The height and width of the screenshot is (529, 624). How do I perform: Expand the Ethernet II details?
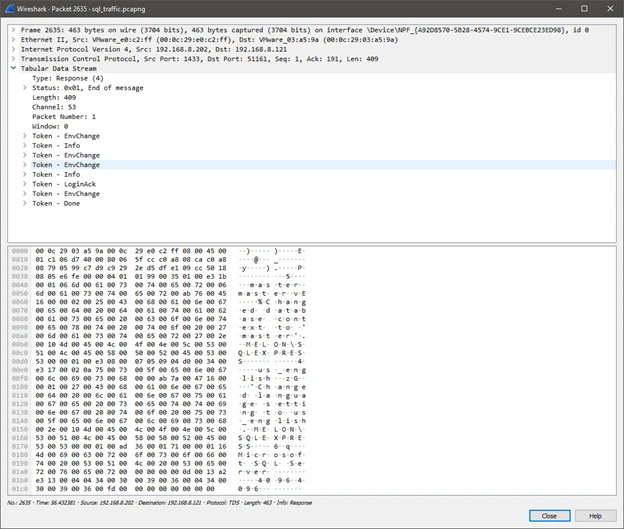click(13, 39)
